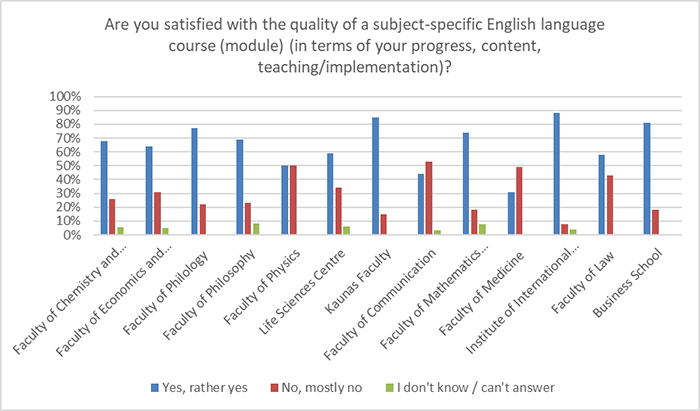Click the blue bar for Business School

click(x=648, y=179)
